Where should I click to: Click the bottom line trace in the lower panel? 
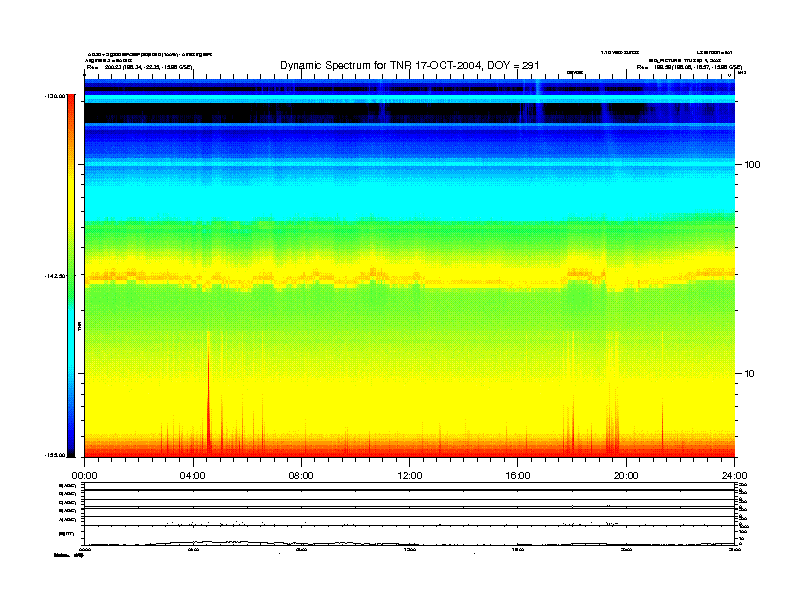[x=409, y=543]
